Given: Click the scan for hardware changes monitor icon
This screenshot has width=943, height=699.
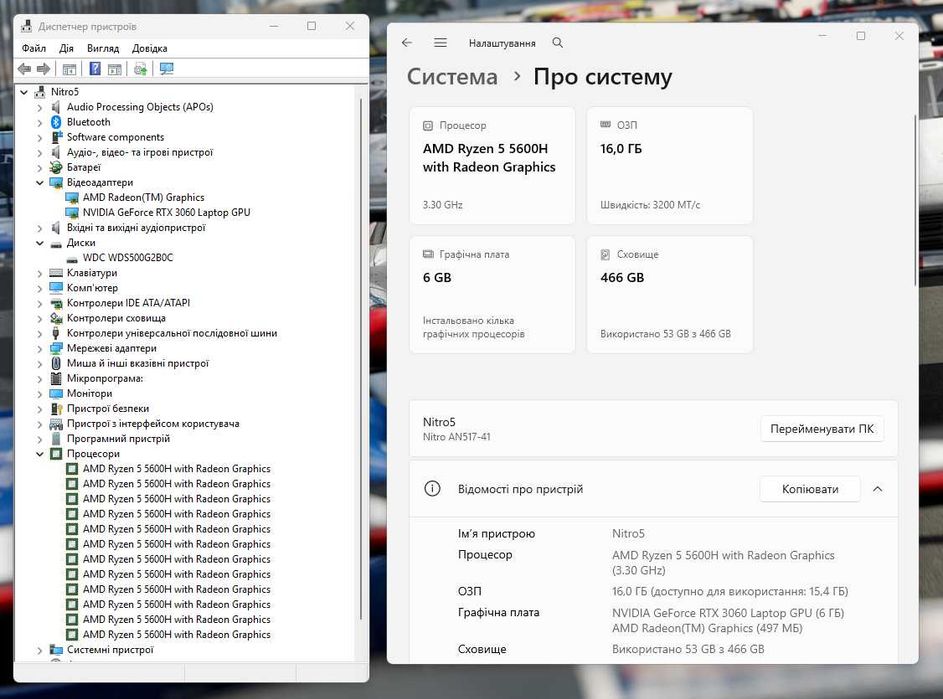Looking at the screenshot, I should [x=167, y=69].
